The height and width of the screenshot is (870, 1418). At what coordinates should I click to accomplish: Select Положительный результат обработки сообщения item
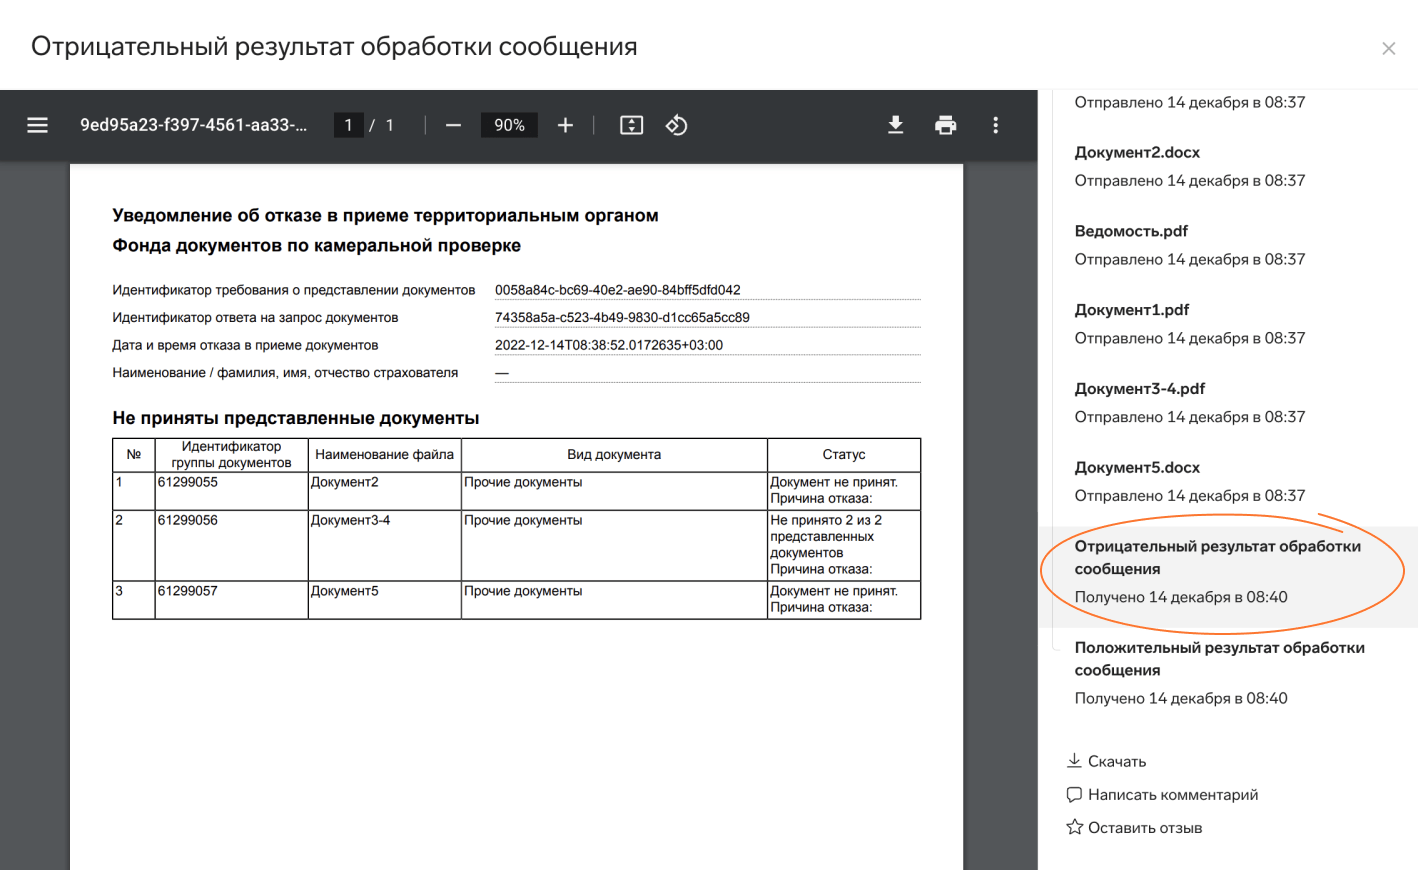pyautogui.click(x=1220, y=658)
